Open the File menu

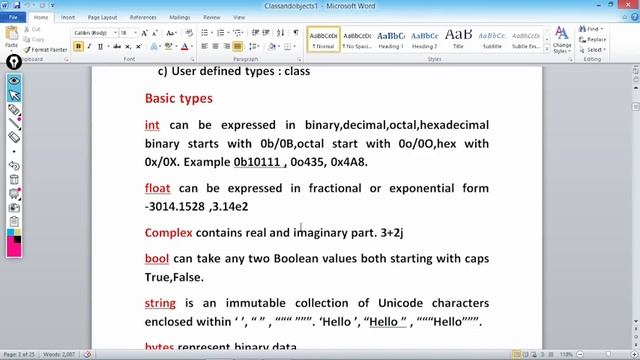click(13, 18)
